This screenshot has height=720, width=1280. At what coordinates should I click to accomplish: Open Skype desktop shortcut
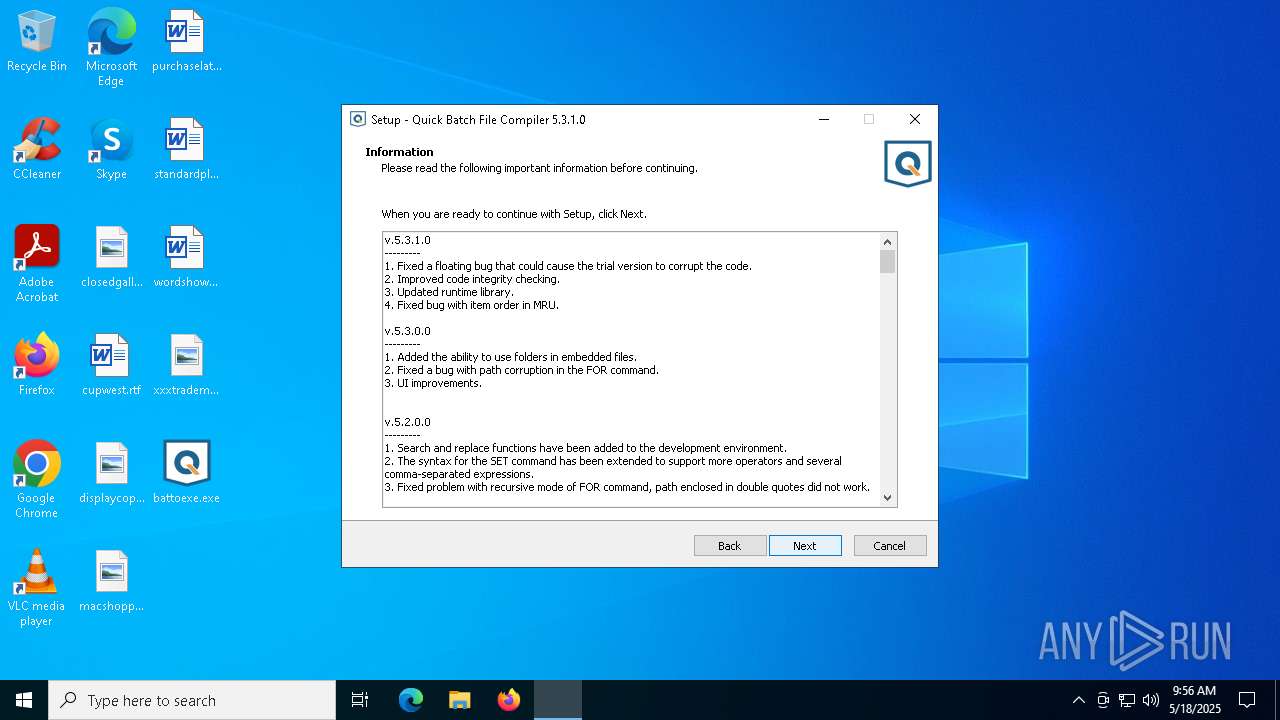click(x=111, y=150)
